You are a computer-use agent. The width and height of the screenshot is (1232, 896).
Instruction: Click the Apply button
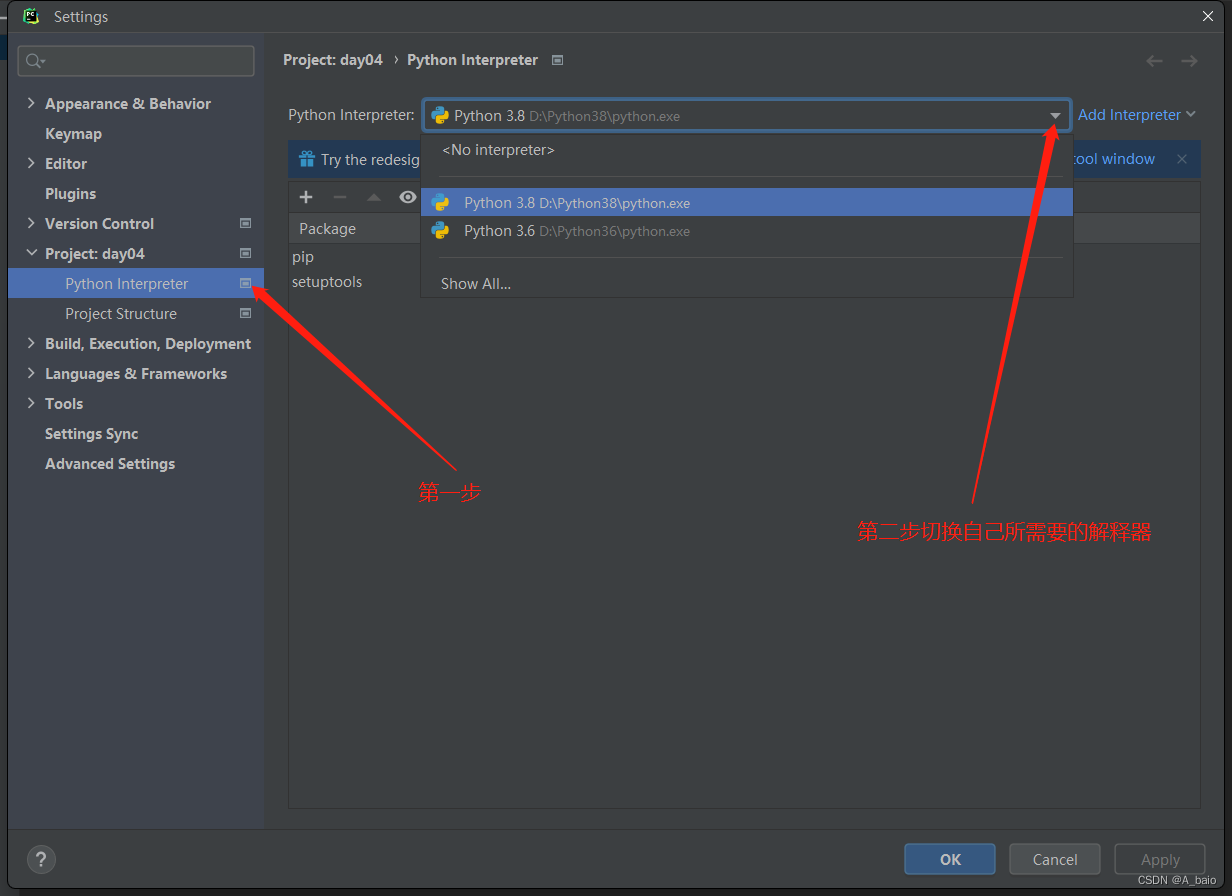1160,859
